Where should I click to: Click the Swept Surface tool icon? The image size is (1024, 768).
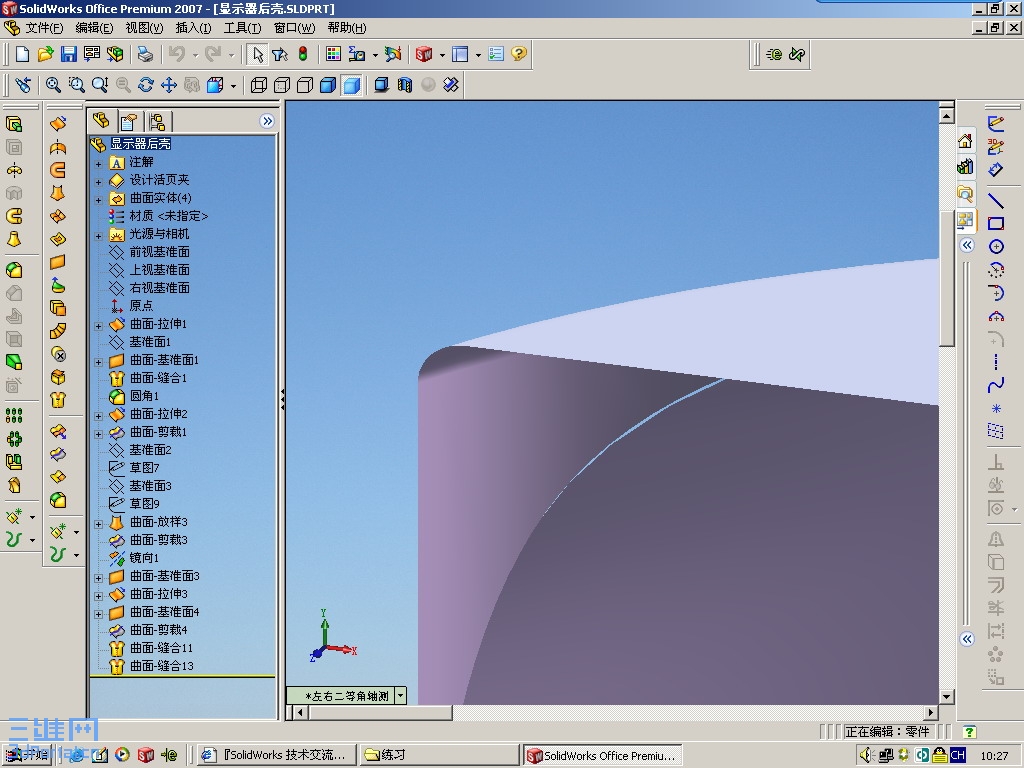pyautogui.click(x=58, y=170)
